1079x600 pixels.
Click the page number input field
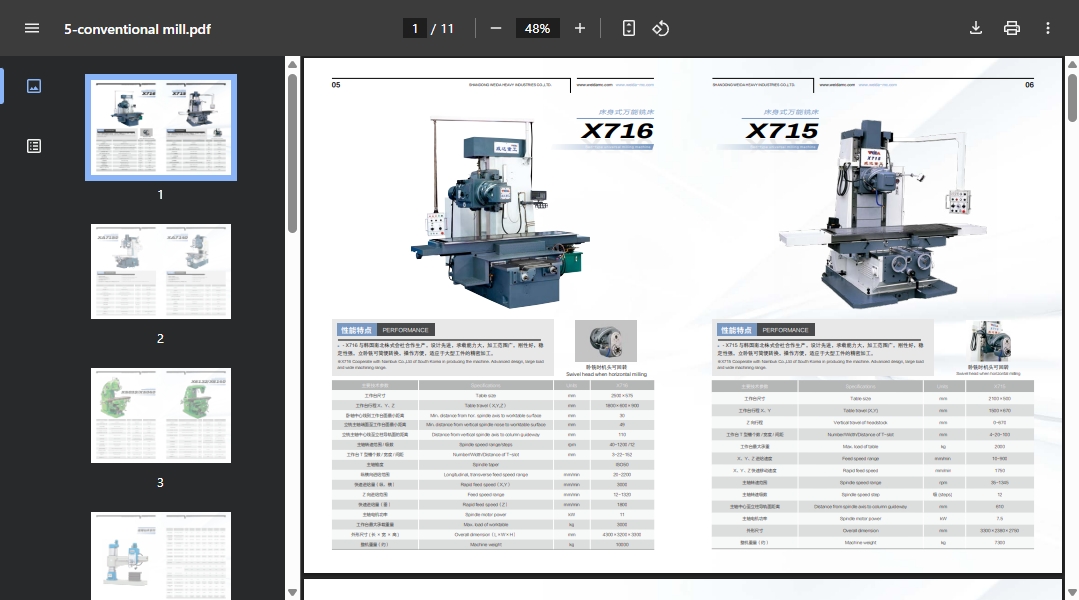coord(415,28)
